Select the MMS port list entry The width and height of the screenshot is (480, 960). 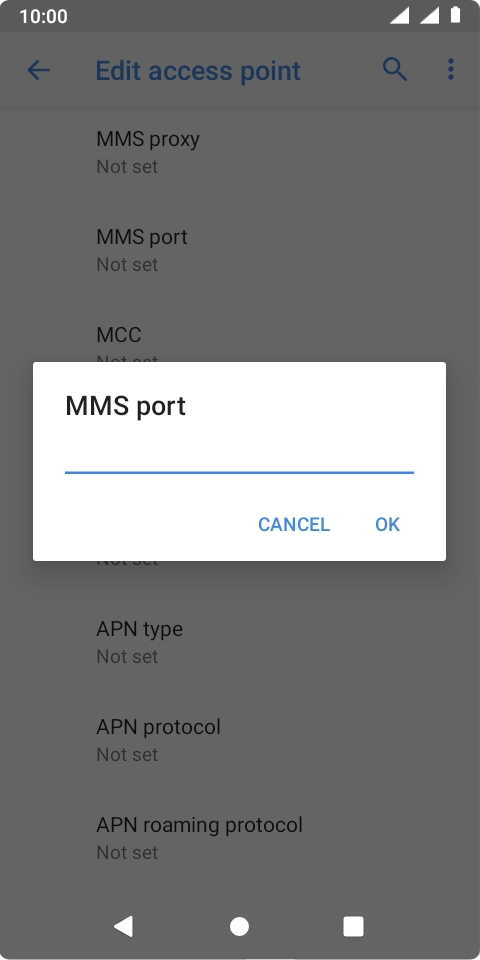(x=240, y=250)
